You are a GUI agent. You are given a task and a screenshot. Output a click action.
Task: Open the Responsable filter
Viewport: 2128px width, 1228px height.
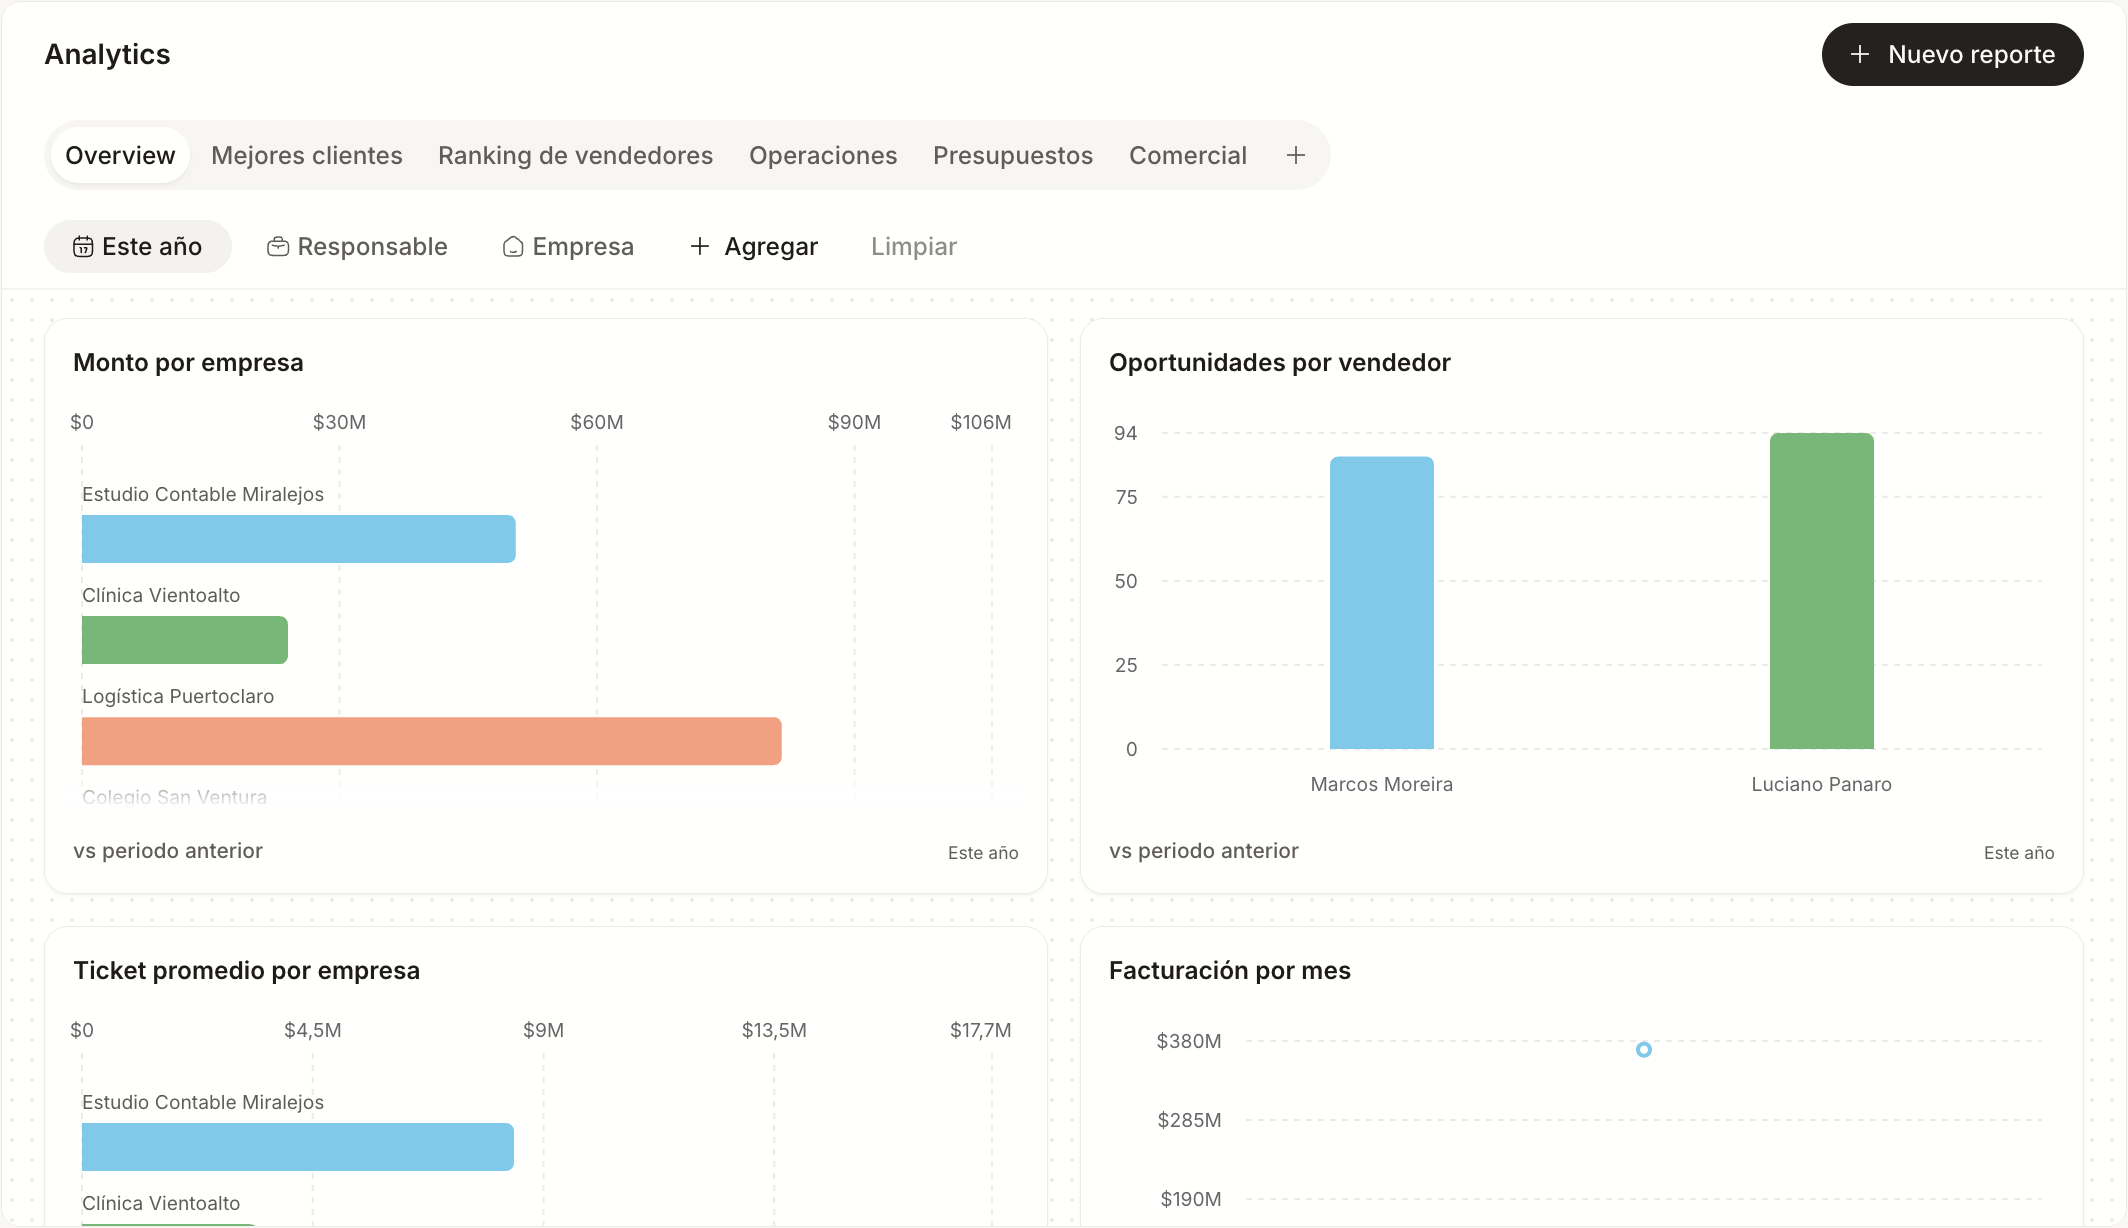357,247
